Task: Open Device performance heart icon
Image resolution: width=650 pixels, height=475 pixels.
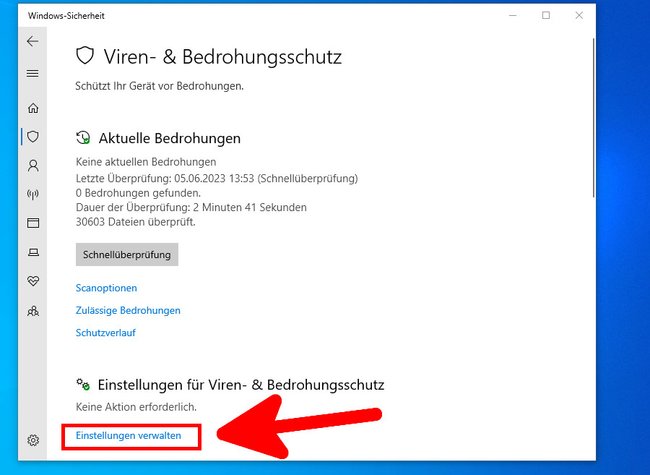Action: pyautogui.click(x=33, y=281)
